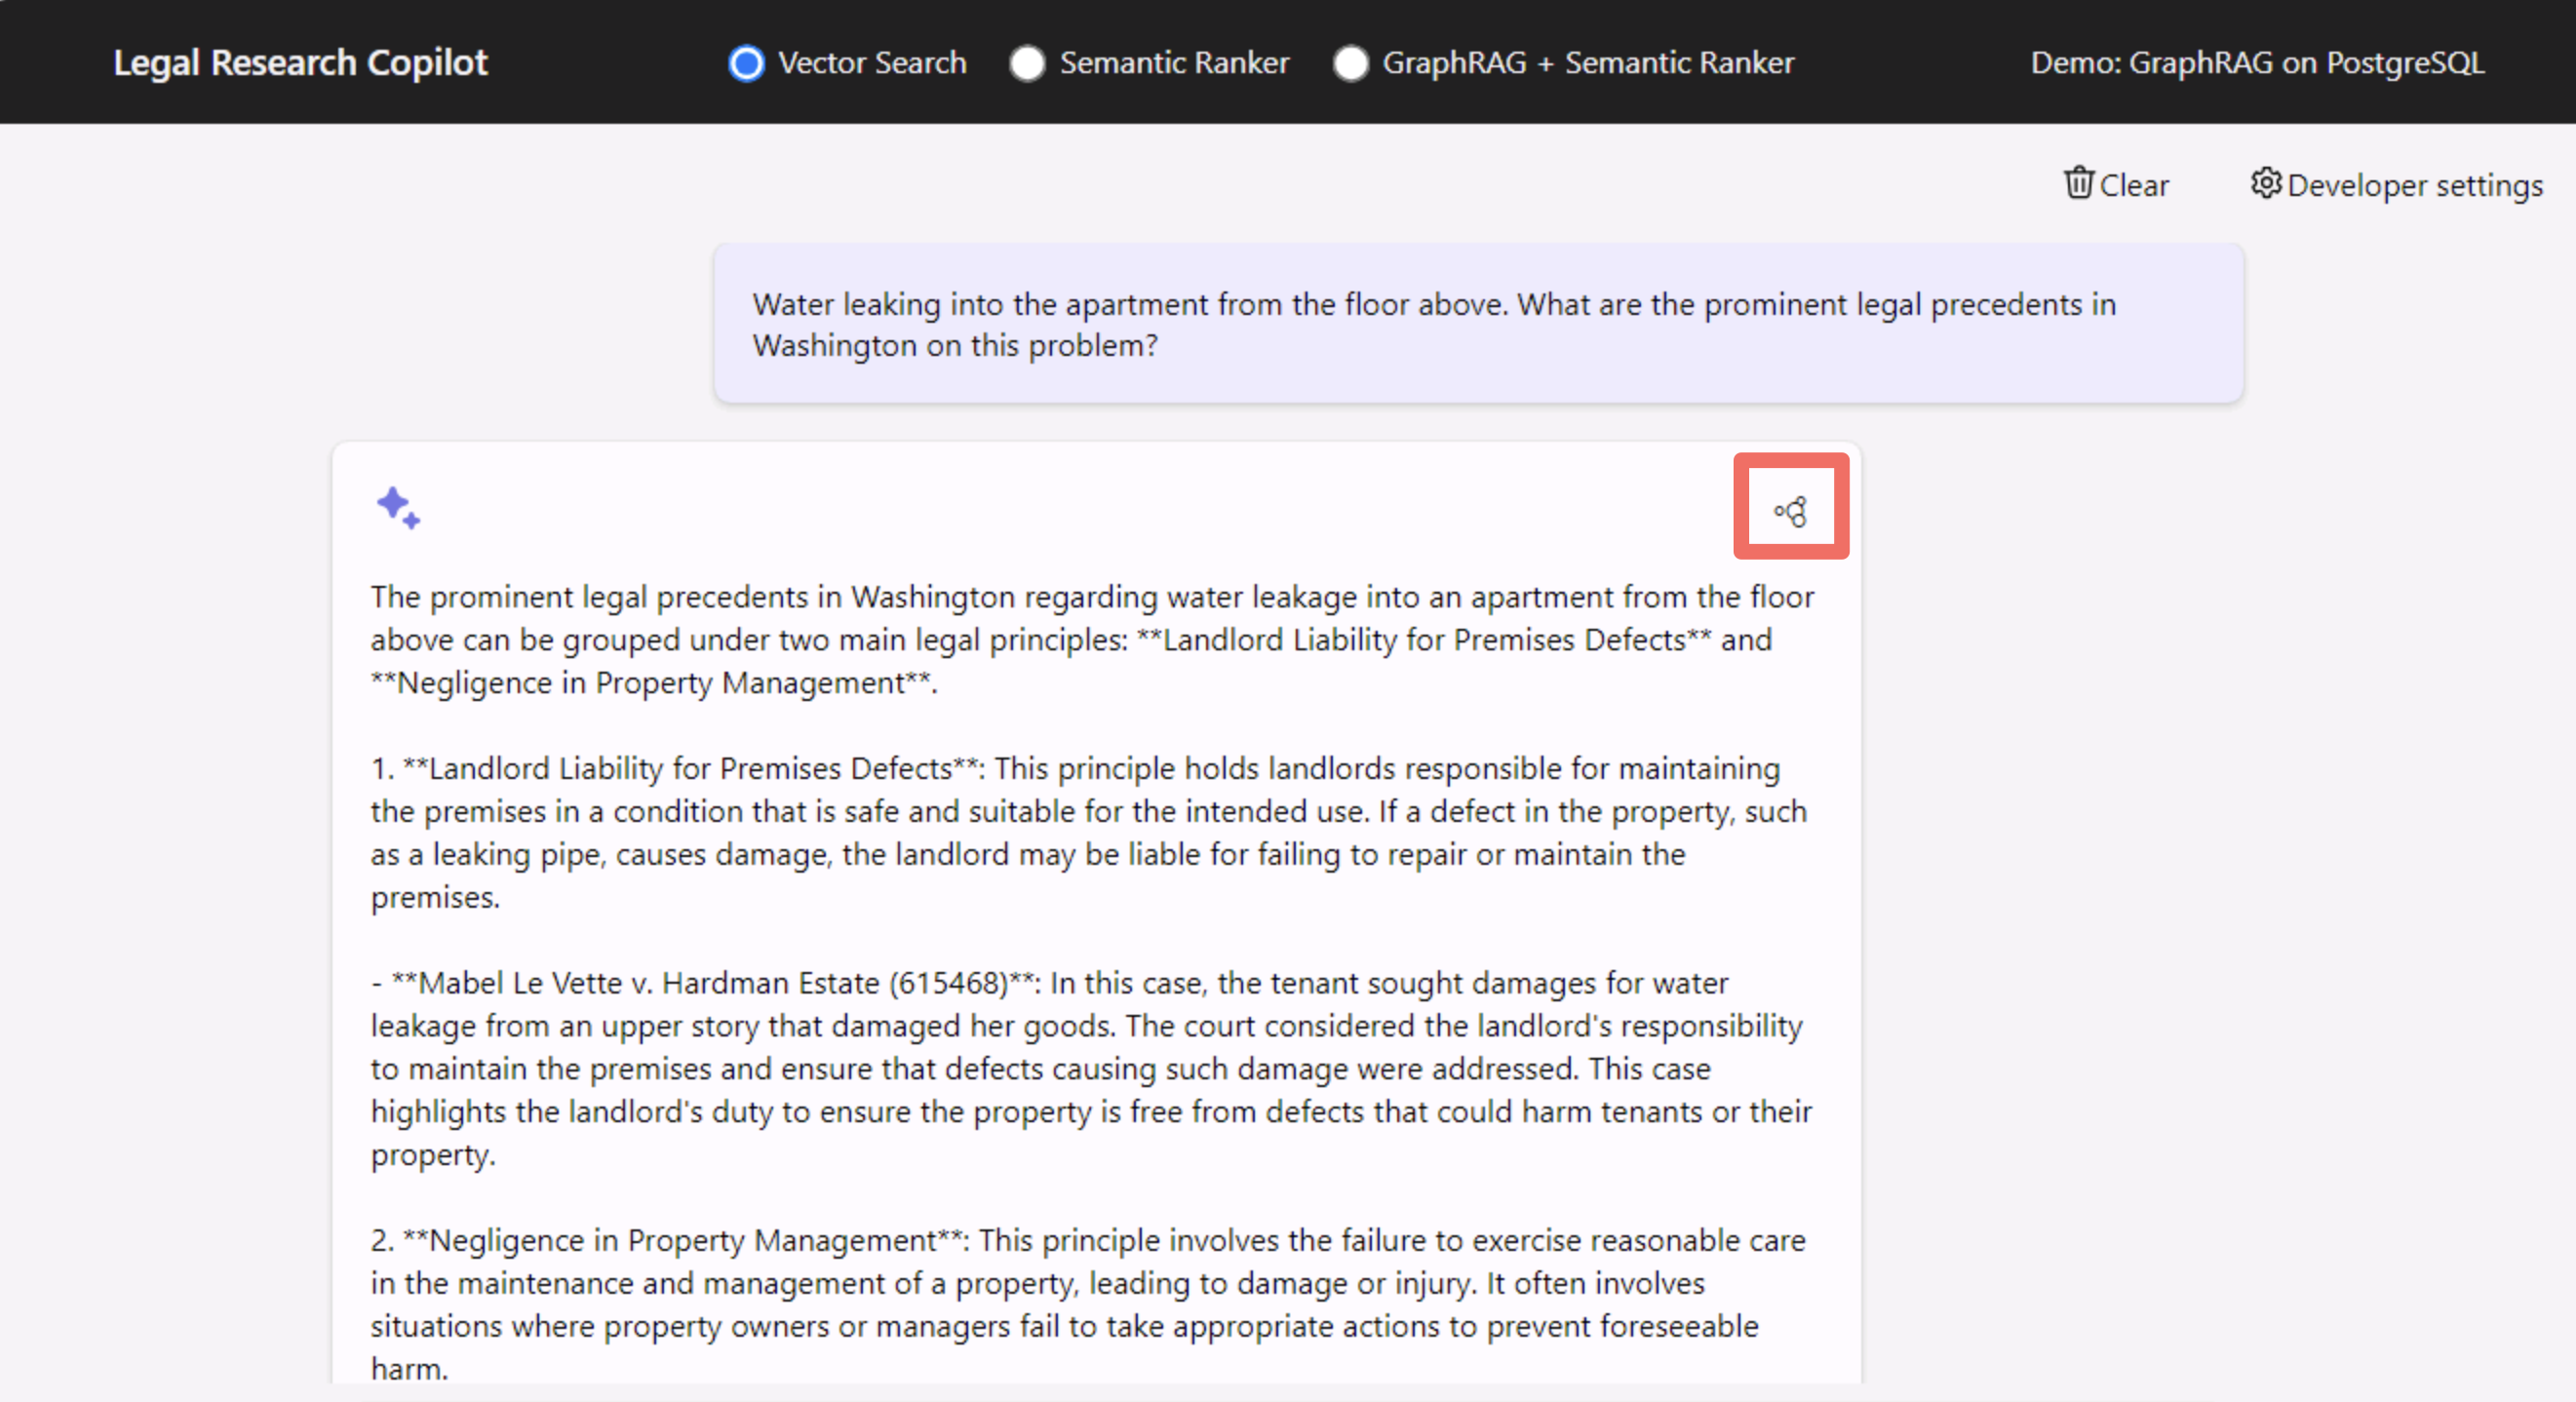Select the Vector Search radio button

point(746,63)
